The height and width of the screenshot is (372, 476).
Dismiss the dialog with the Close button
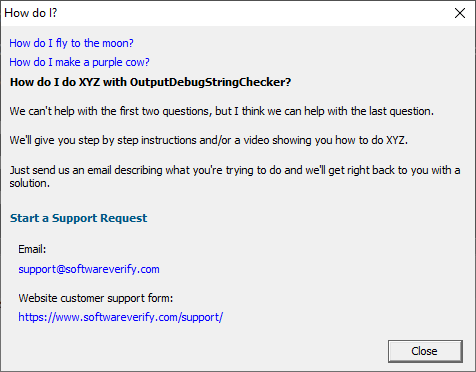pyautogui.click(x=425, y=351)
